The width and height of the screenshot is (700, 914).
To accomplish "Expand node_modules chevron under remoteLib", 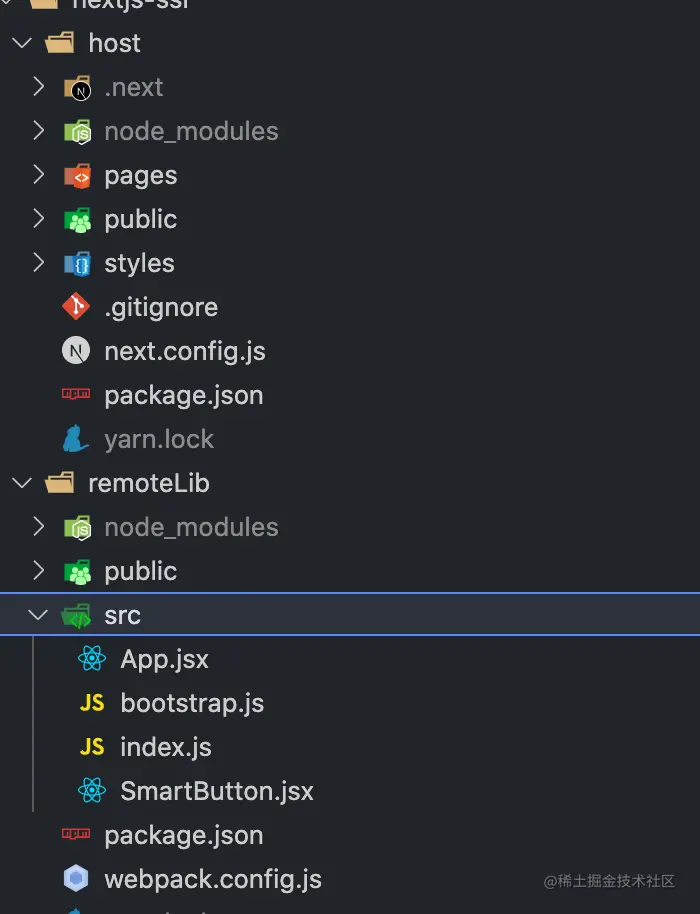I will 38,526.
